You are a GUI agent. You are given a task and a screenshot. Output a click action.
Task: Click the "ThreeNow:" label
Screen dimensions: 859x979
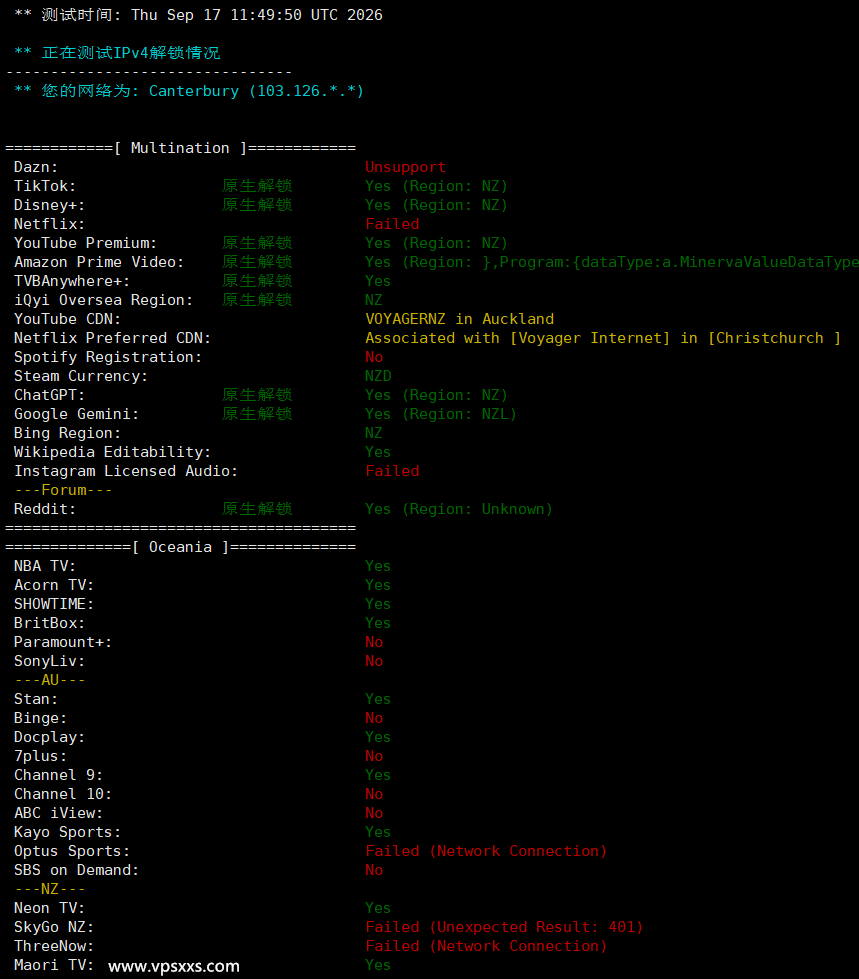(54, 947)
